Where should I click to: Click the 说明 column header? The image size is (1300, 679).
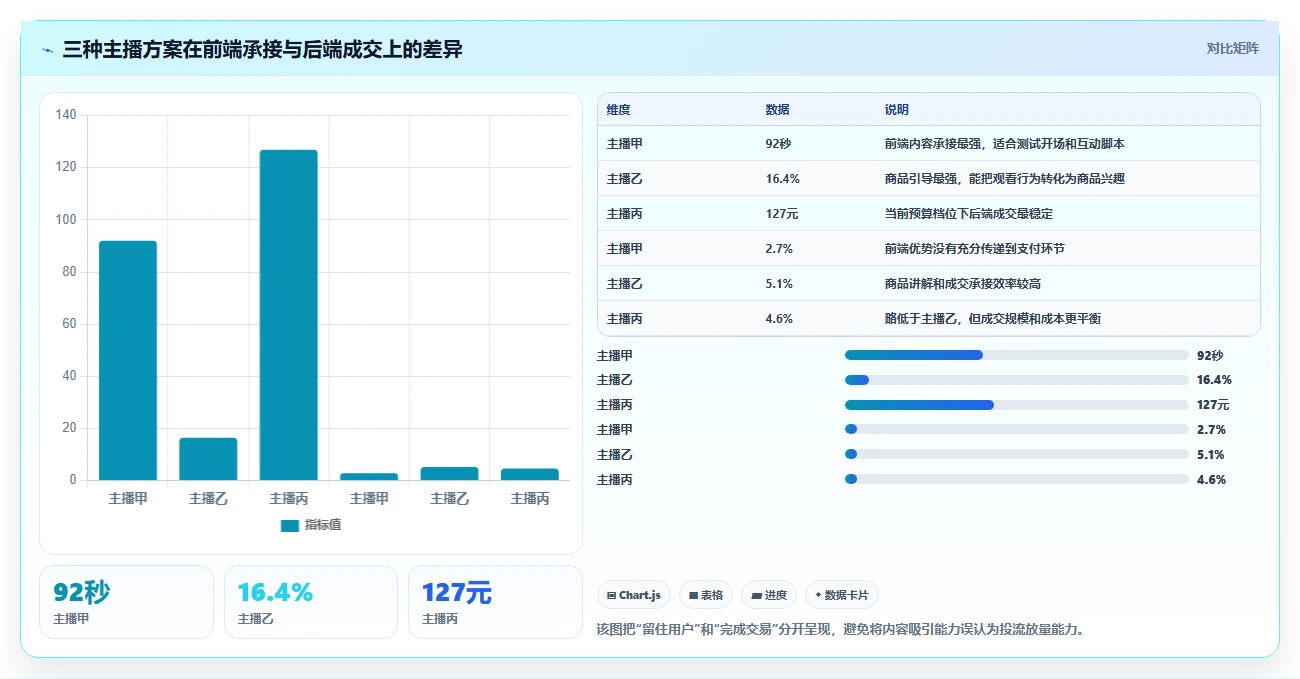pos(897,110)
